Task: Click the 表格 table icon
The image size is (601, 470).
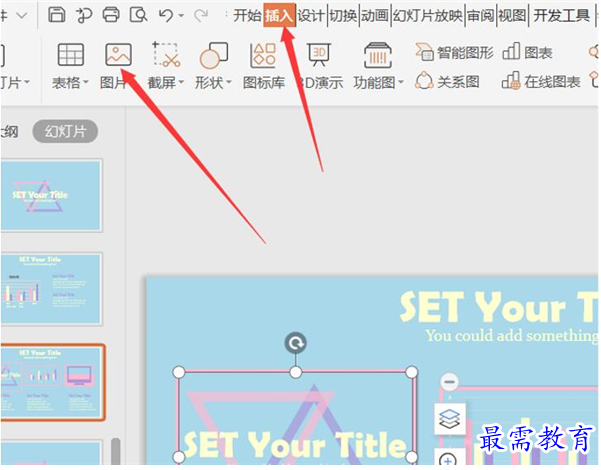Action: [71, 54]
